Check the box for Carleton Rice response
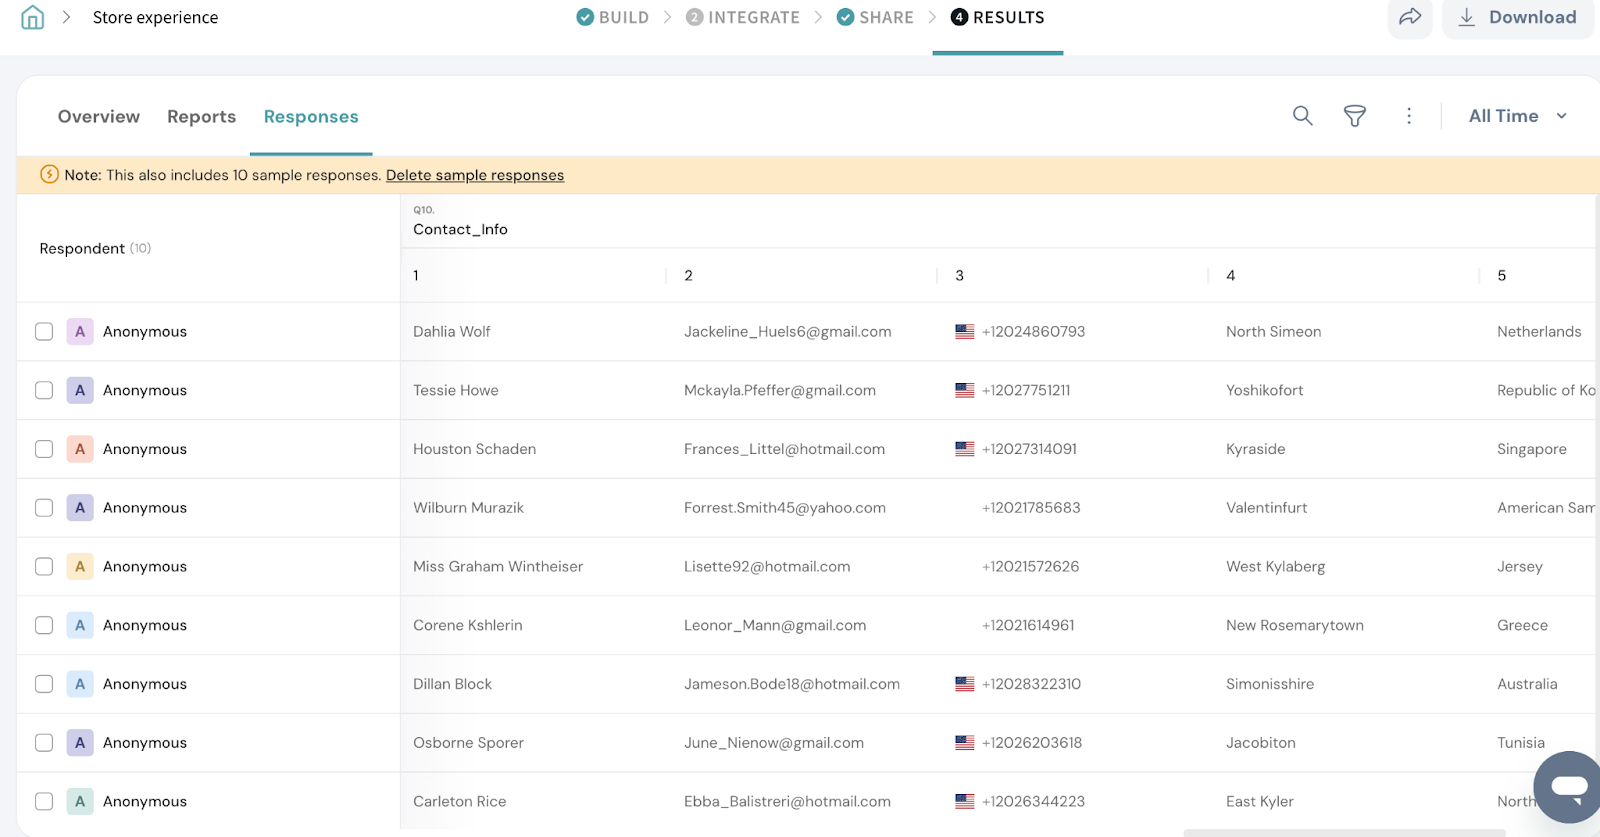The width and height of the screenshot is (1600, 837). point(44,801)
